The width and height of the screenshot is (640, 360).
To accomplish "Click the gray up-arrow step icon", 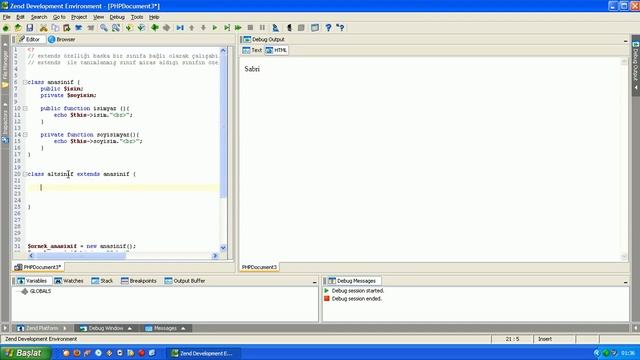I will click(191, 28).
